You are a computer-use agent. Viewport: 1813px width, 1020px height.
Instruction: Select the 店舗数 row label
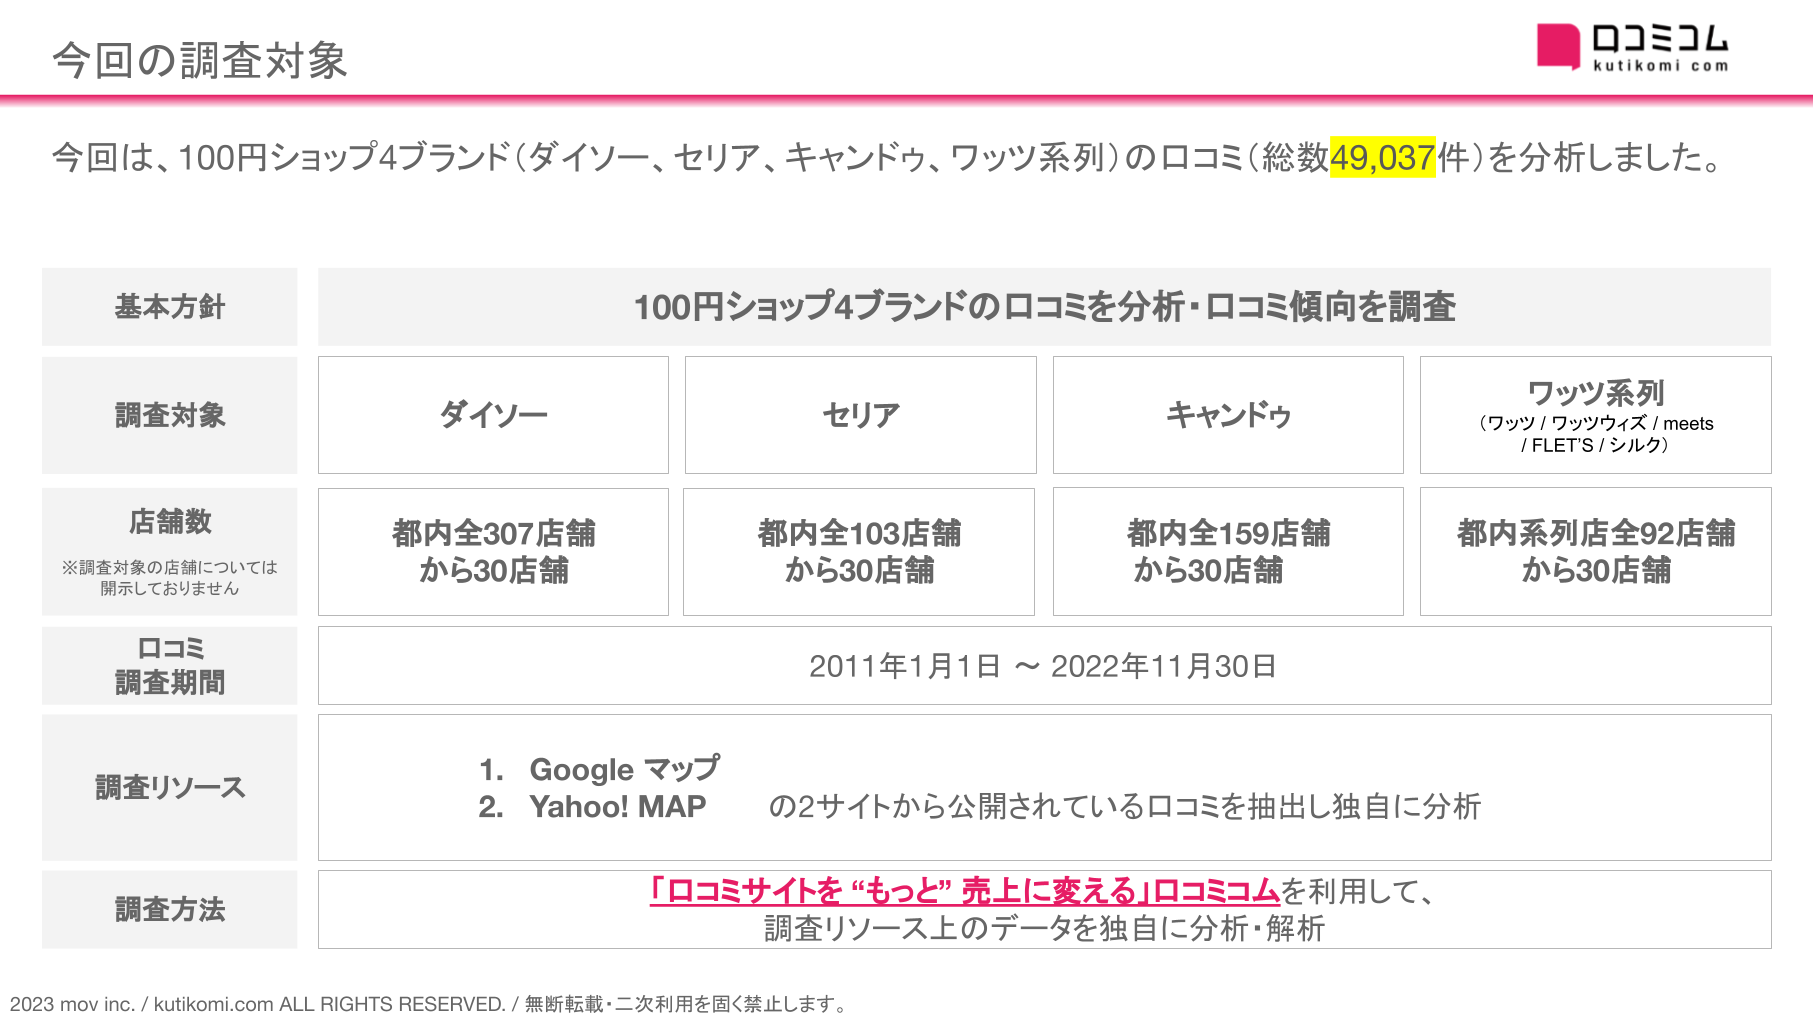point(170,552)
